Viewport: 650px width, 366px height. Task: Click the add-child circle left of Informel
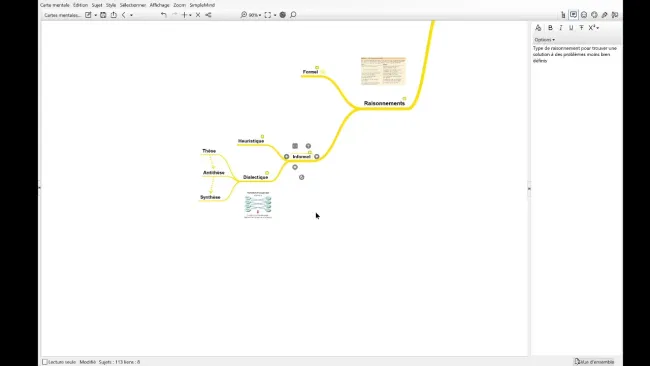point(286,157)
